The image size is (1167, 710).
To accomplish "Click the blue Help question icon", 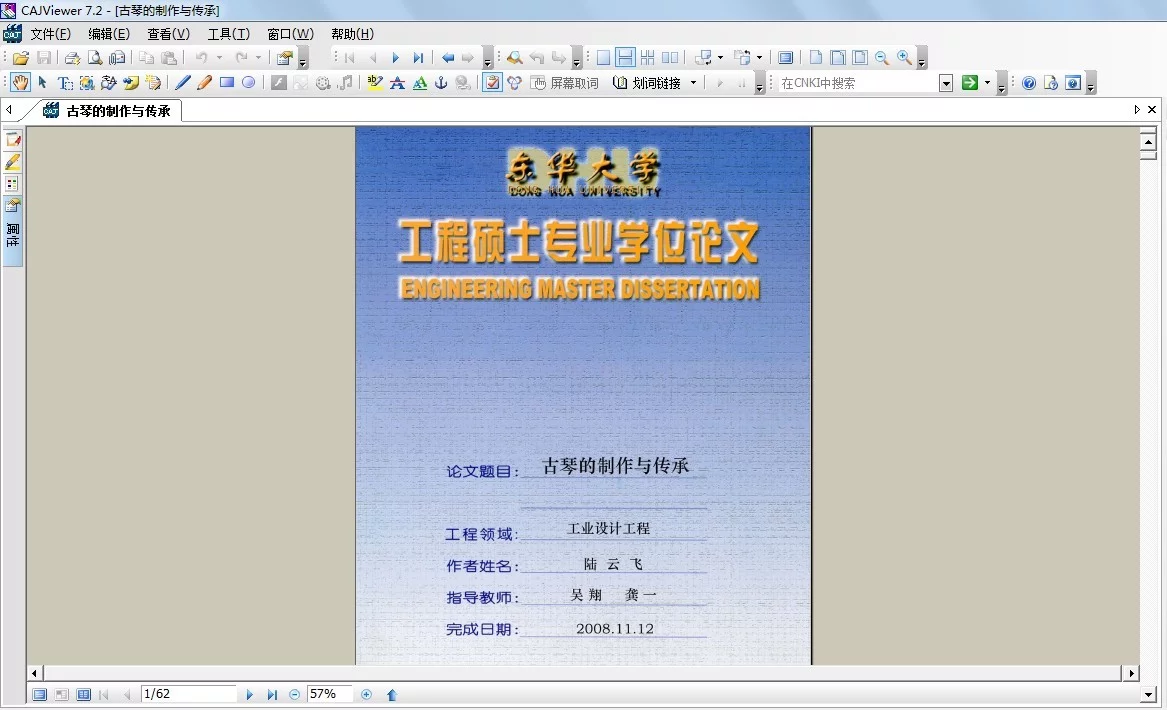I will coord(1029,83).
